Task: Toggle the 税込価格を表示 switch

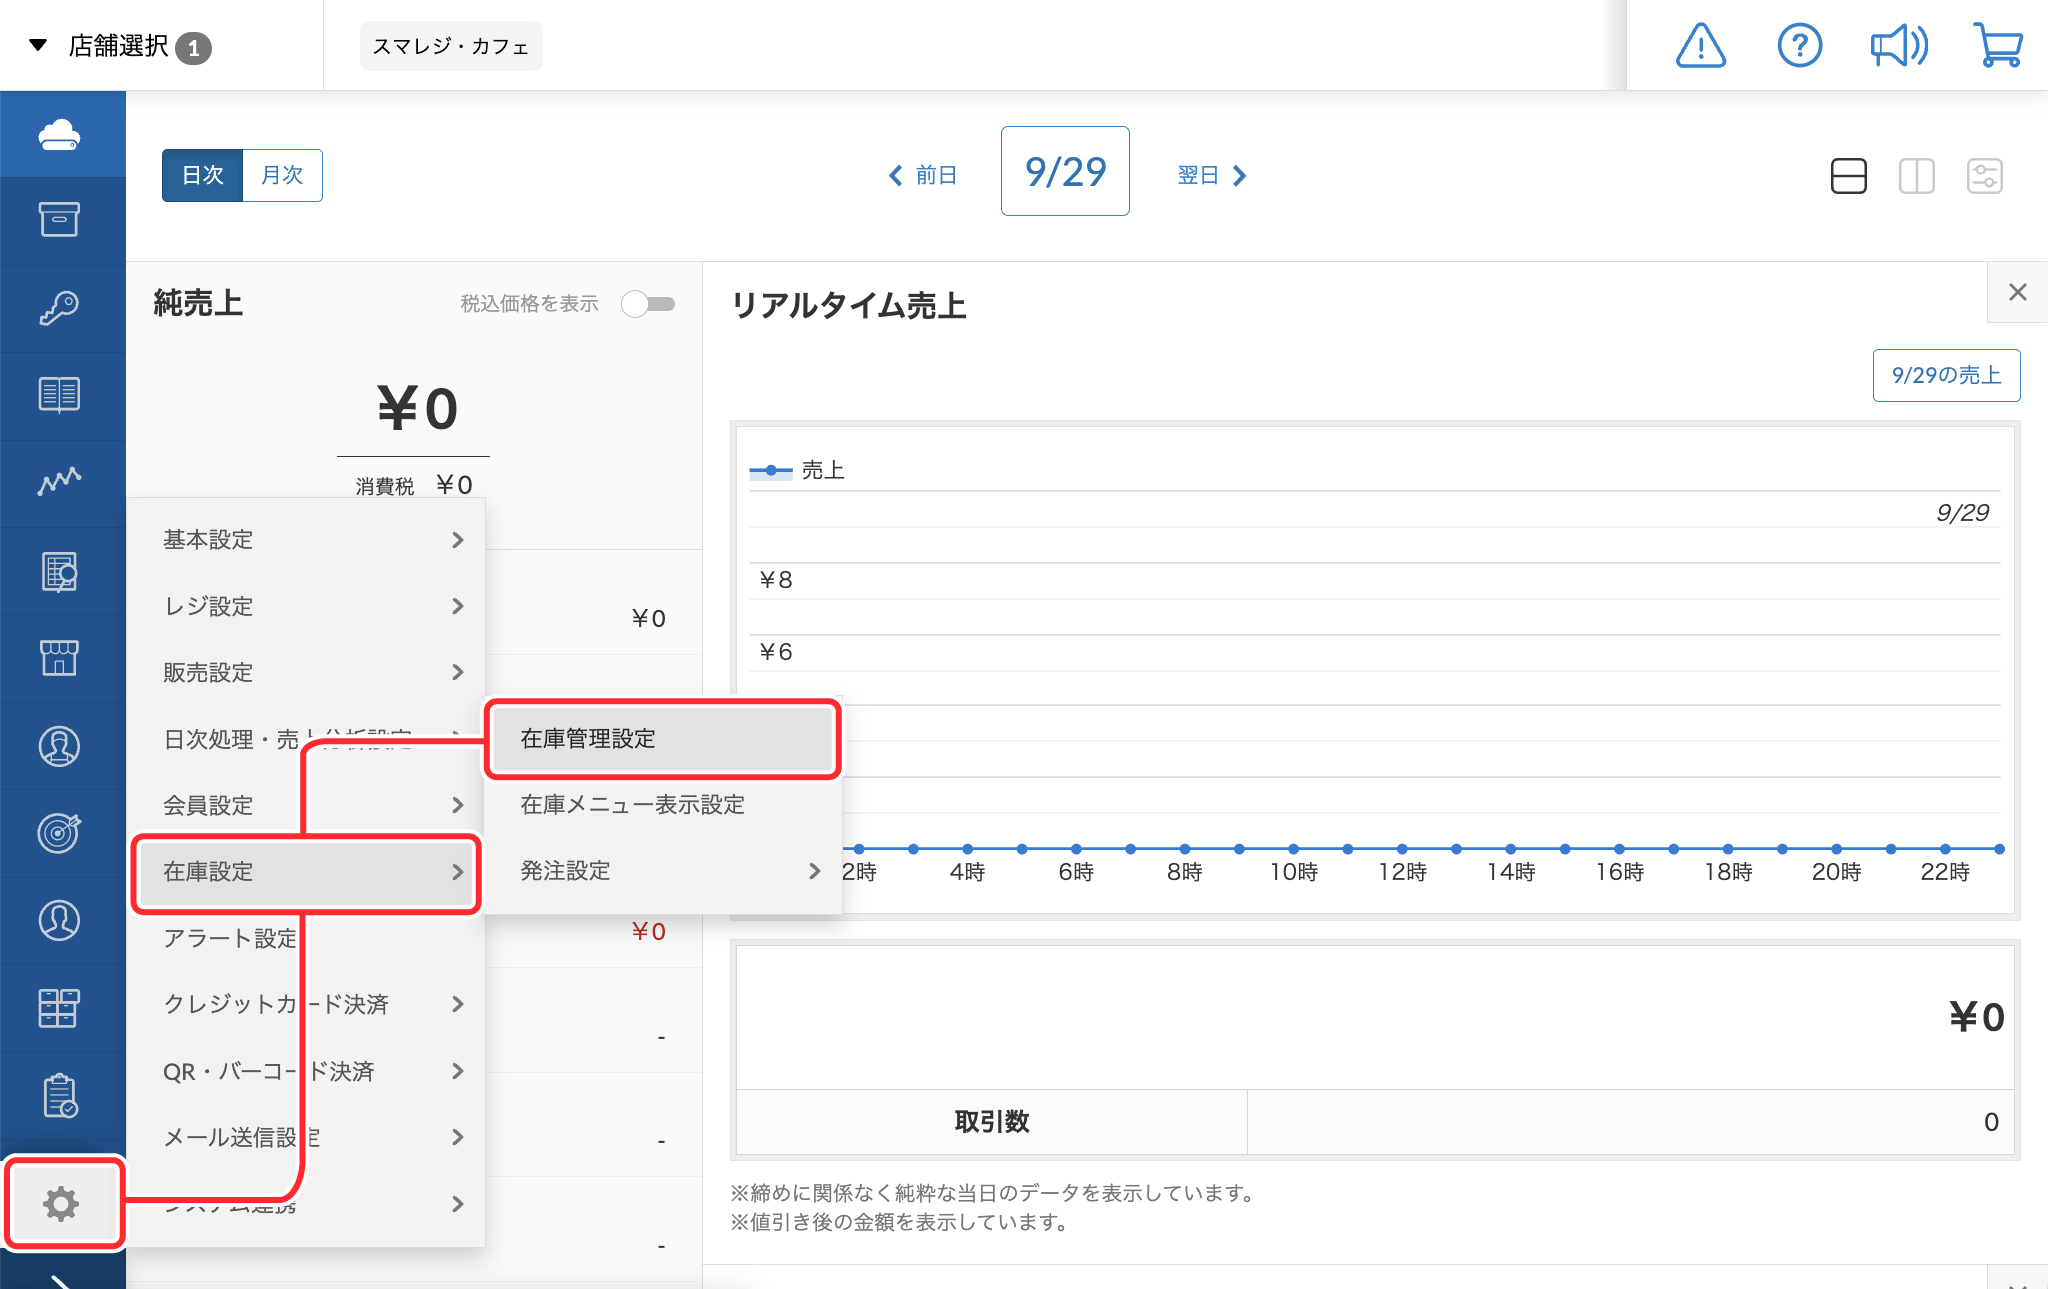Action: [x=649, y=303]
